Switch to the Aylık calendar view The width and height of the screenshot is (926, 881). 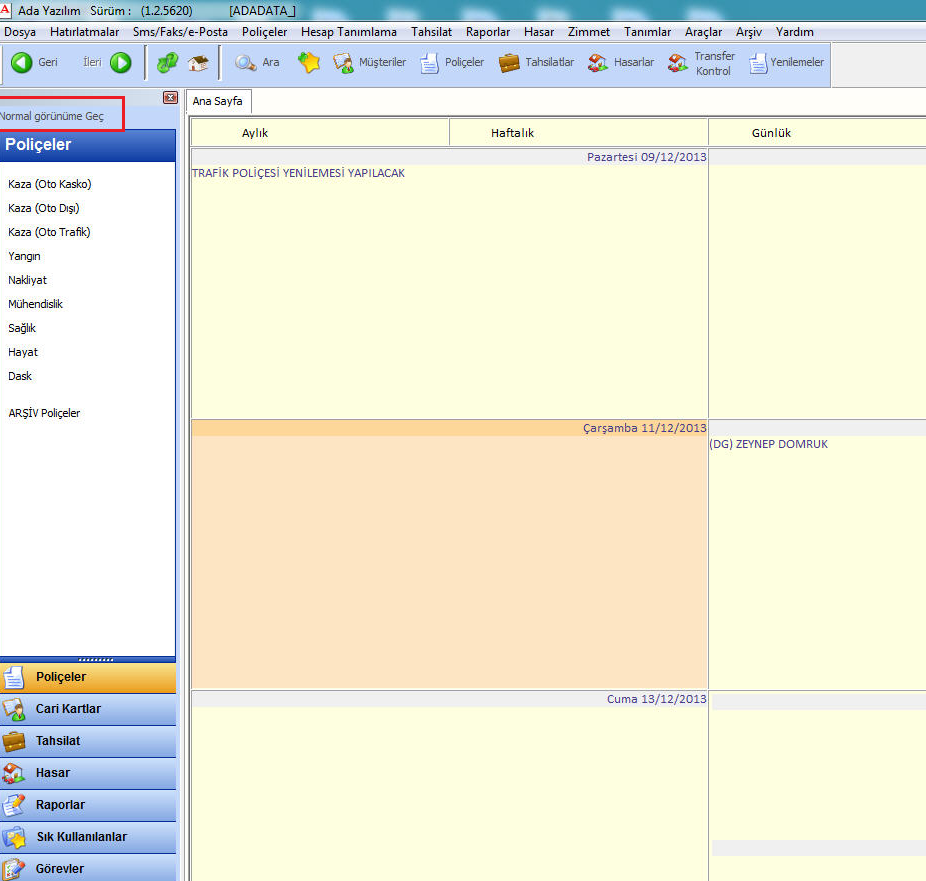point(255,133)
